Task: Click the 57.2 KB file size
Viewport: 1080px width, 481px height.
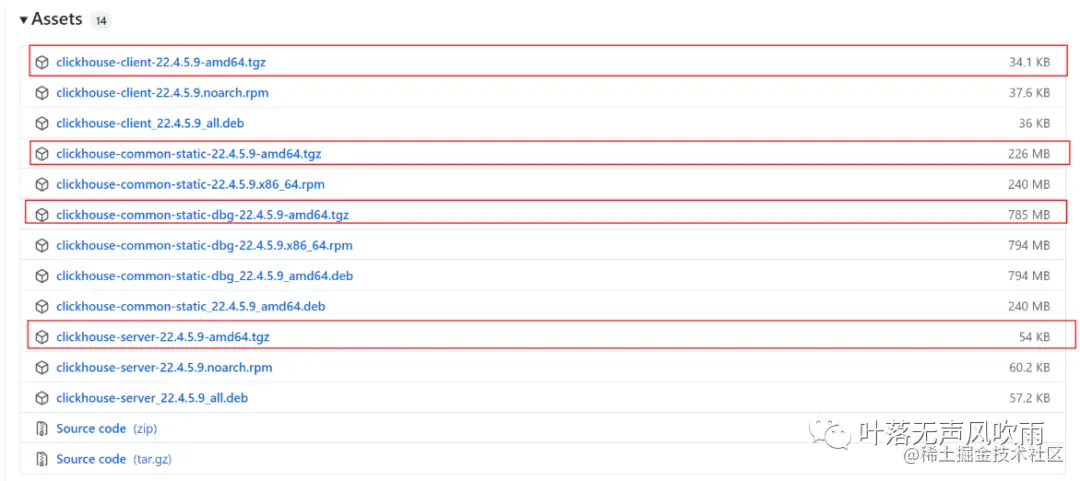Action: [1030, 398]
